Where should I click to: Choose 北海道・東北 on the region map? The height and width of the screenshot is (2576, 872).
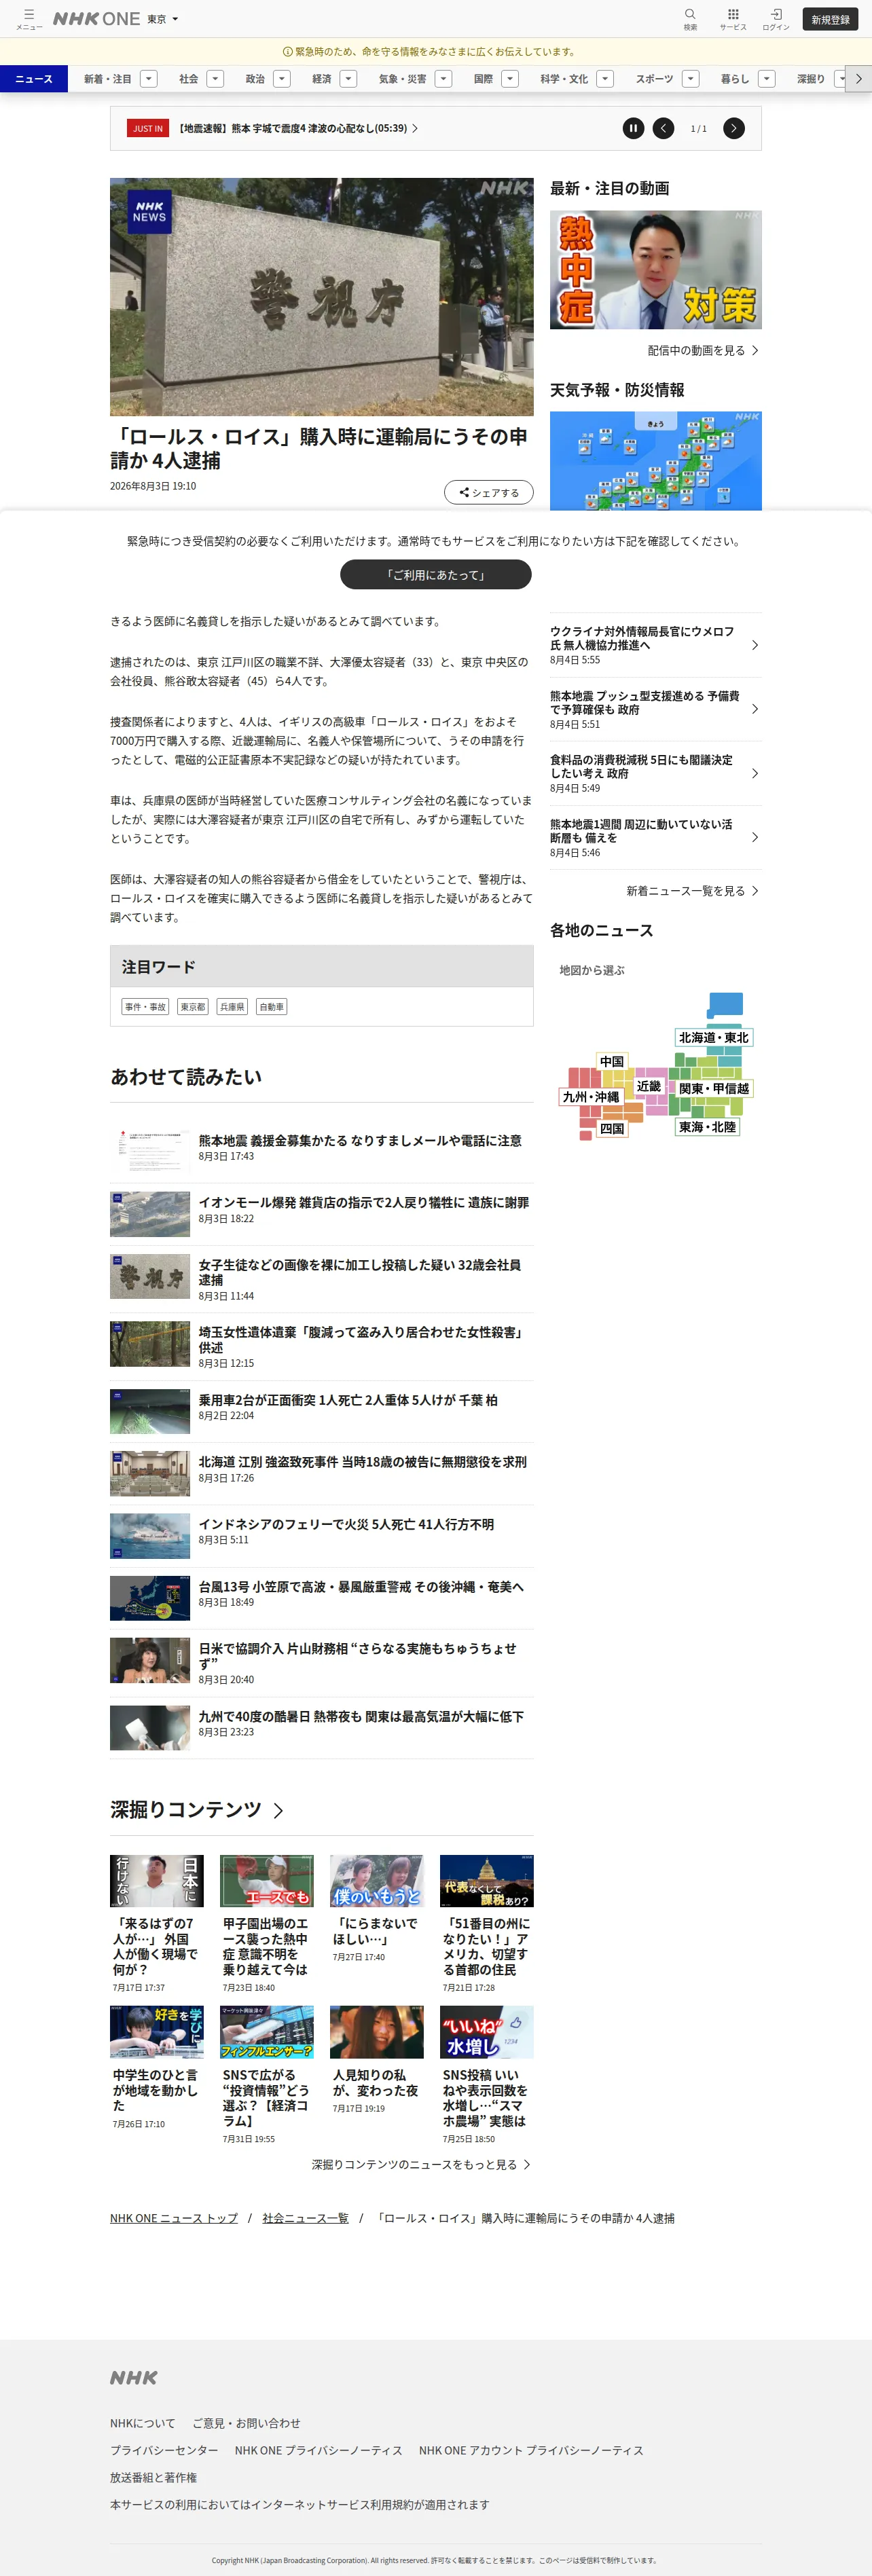pyautogui.click(x=713, y=1037)
